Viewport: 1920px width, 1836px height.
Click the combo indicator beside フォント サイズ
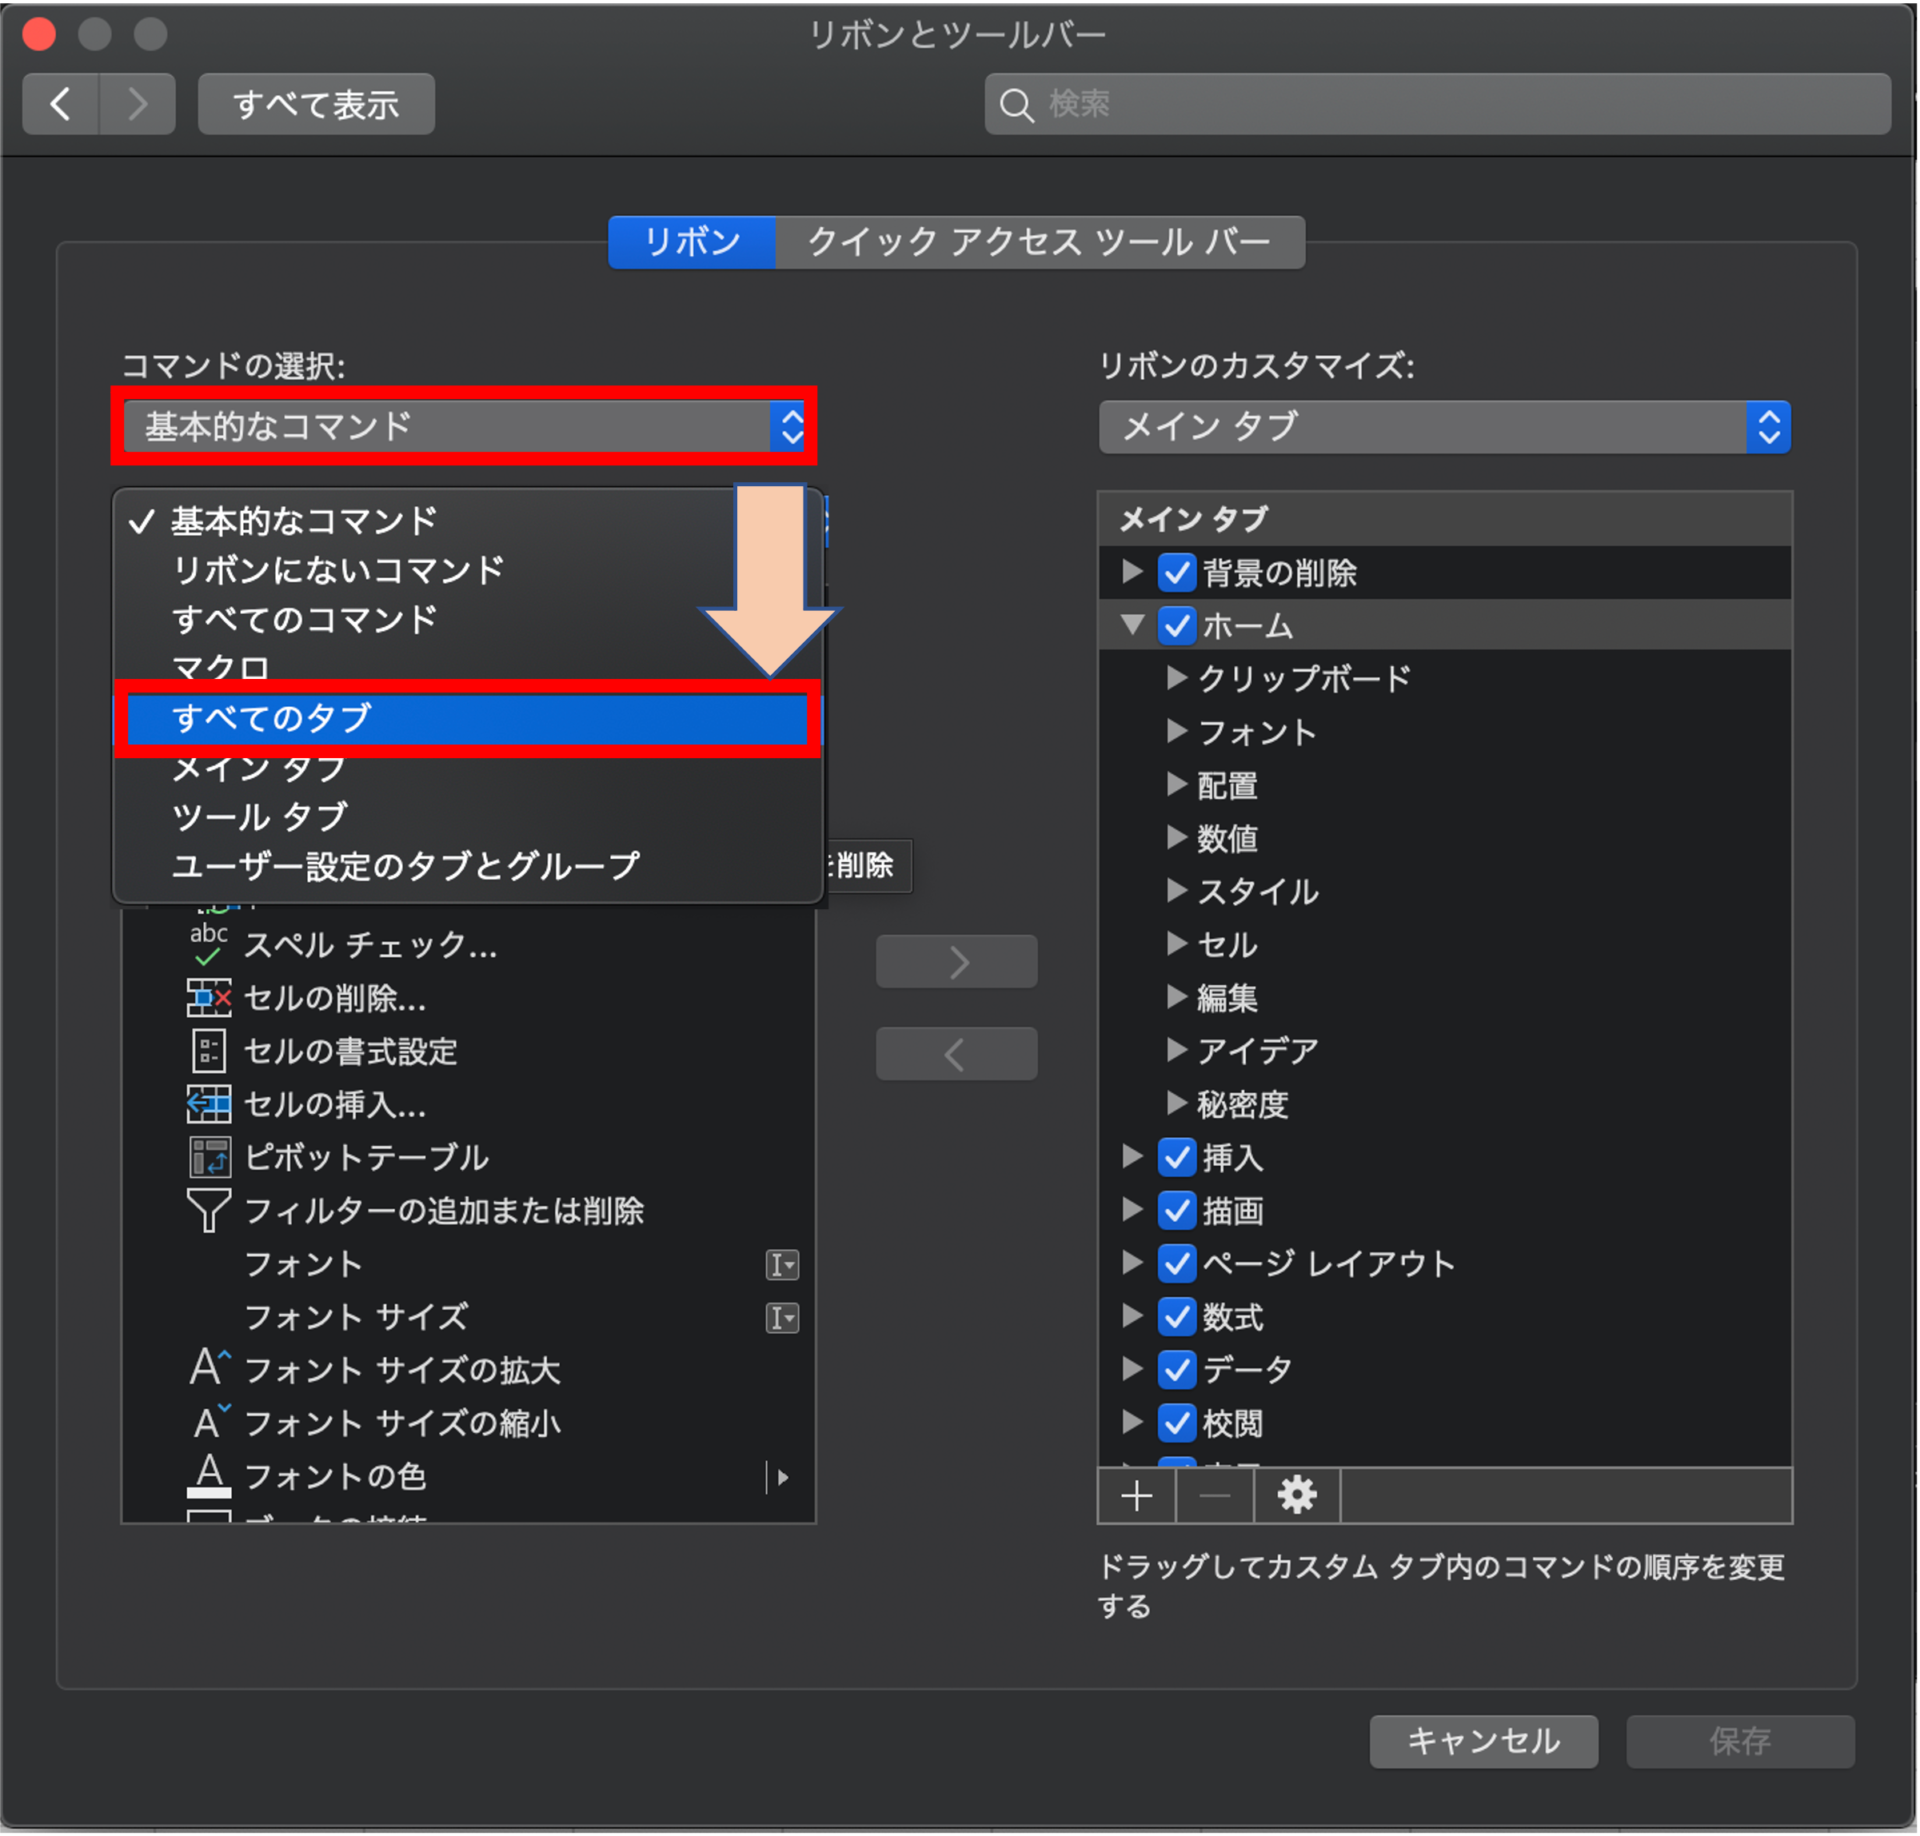[x=782, y=1319]
